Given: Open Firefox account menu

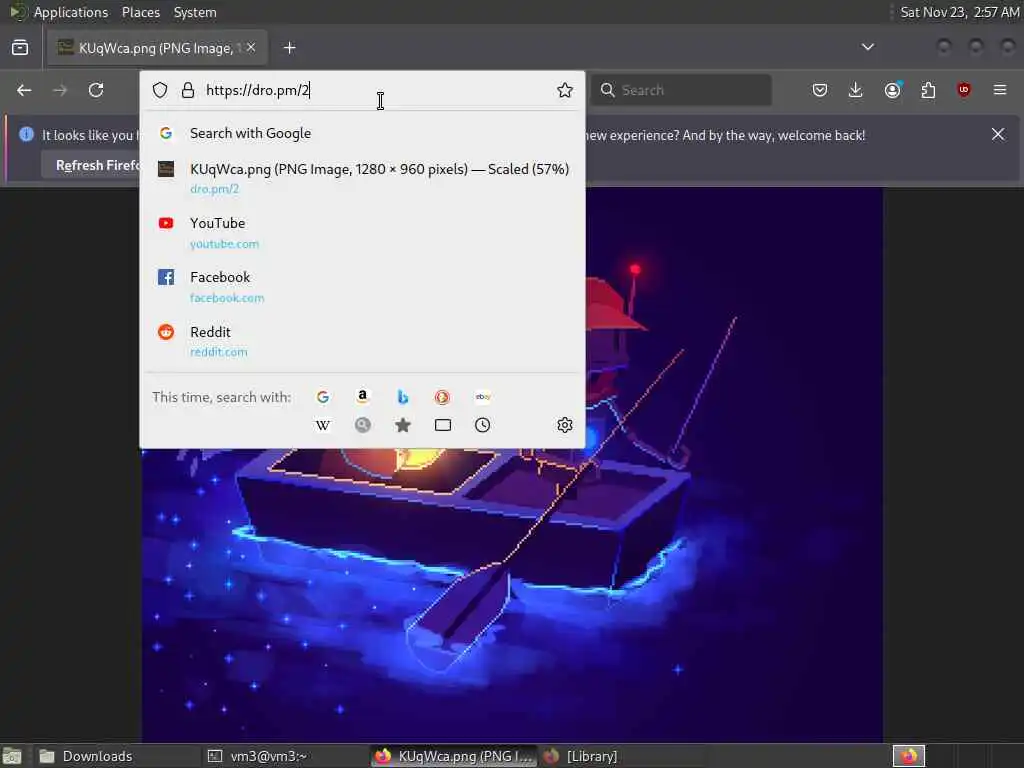Looking at the screenshot, I should 892,90.
